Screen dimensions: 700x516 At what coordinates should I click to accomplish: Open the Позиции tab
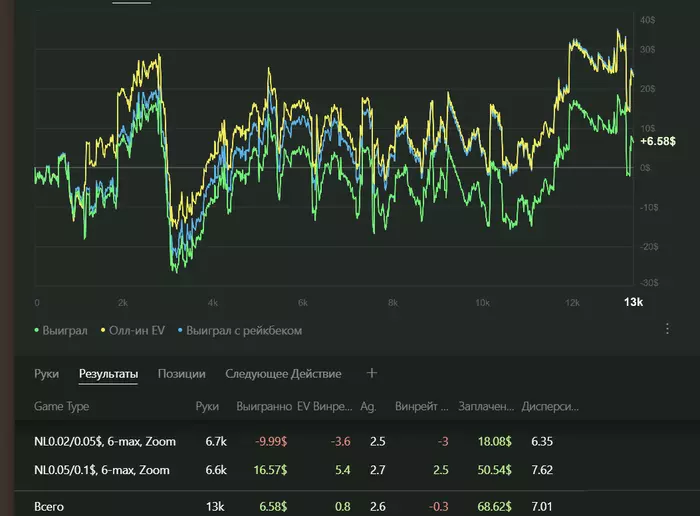point(181,374)
